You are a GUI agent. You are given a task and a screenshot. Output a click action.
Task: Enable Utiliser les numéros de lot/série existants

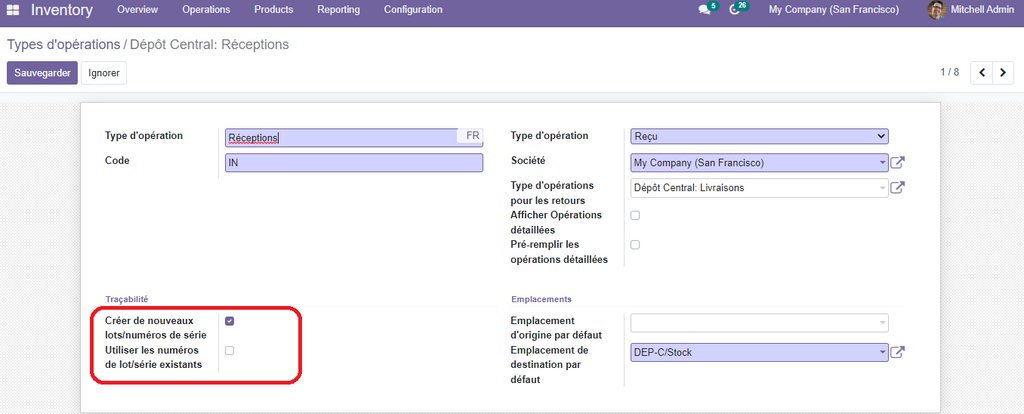pos(230,351)
